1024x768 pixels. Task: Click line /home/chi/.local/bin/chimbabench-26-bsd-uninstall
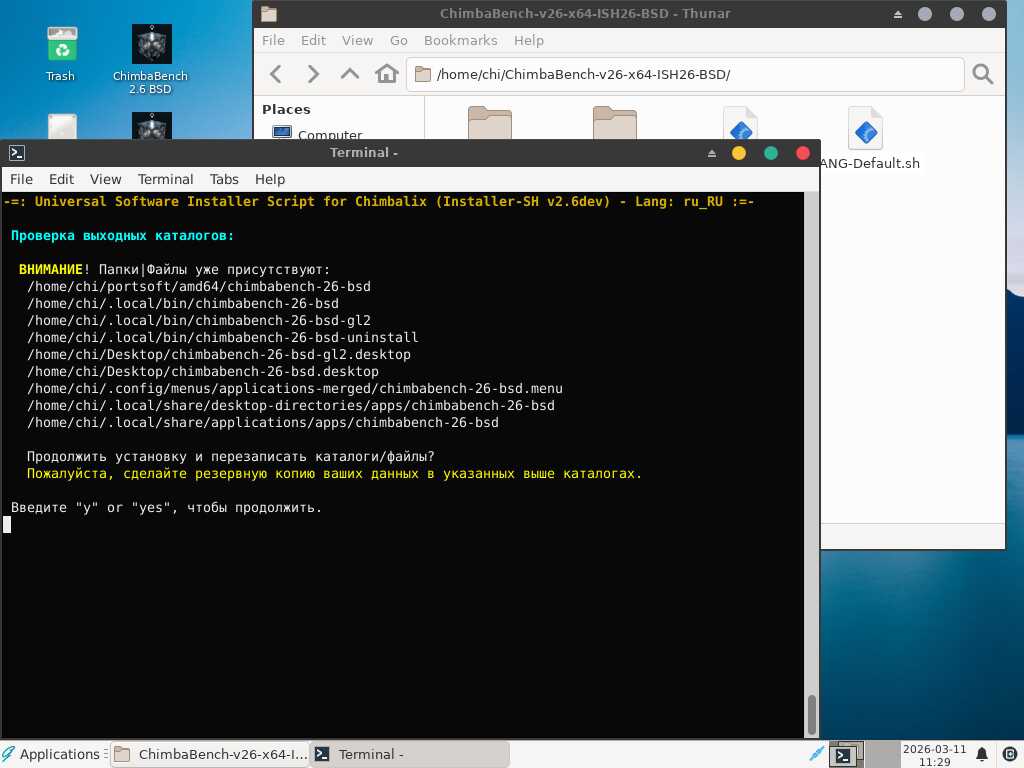(x=223, y=338)
